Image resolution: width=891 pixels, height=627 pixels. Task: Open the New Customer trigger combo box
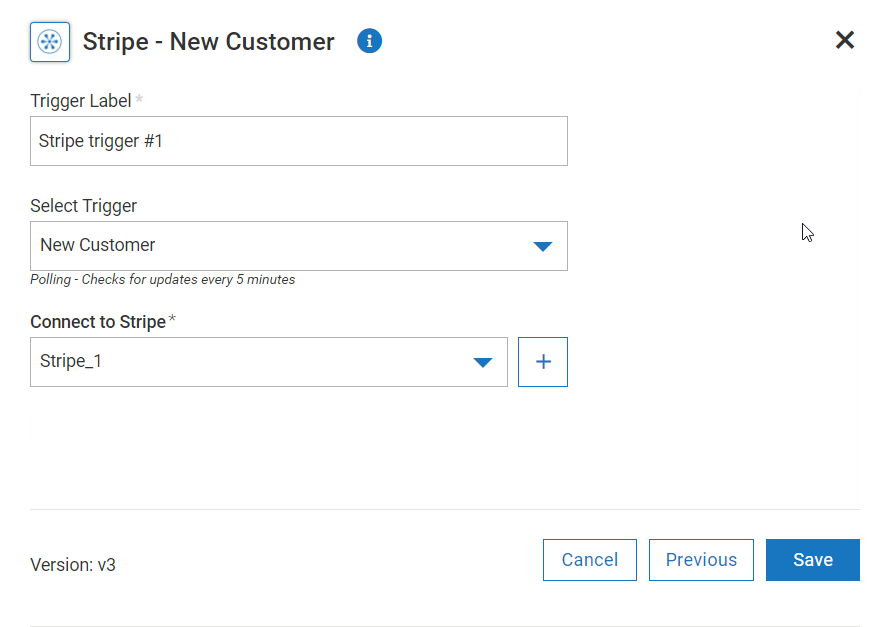[299, 246]
